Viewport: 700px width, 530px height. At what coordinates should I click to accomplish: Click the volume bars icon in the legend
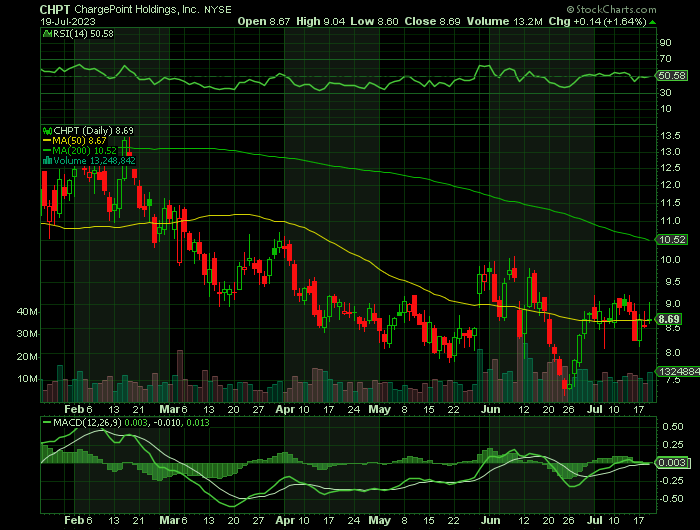point(47,160)
